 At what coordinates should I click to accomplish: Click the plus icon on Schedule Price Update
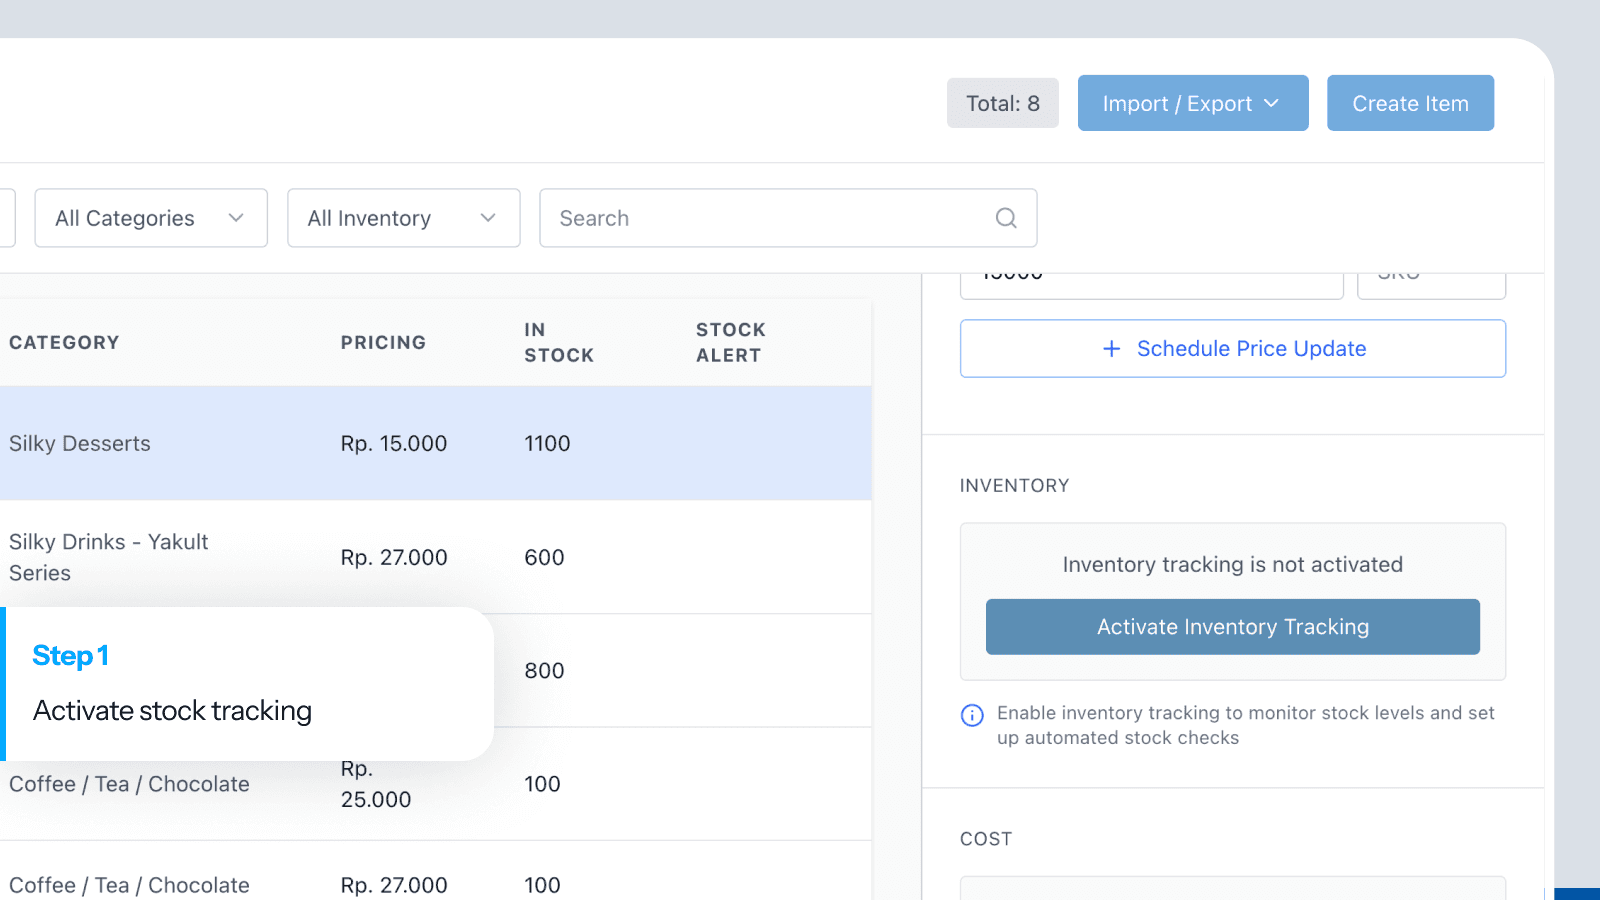click(x=1111, y=348)
